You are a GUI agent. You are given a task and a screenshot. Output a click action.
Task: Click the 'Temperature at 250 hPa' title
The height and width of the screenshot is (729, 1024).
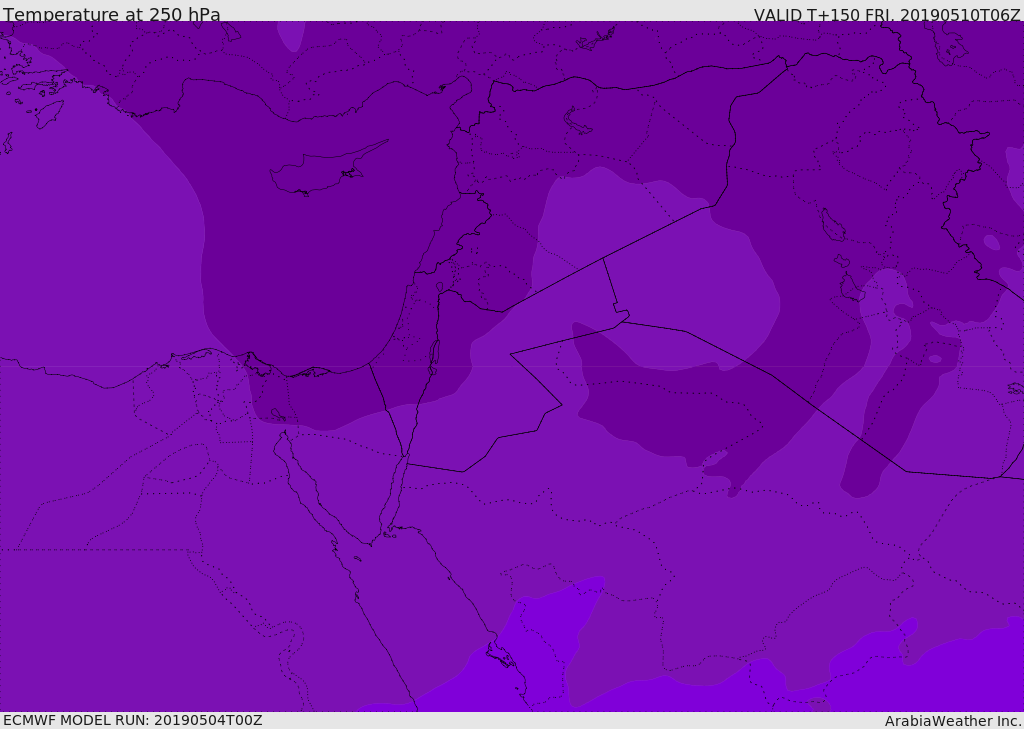(112, 14)
